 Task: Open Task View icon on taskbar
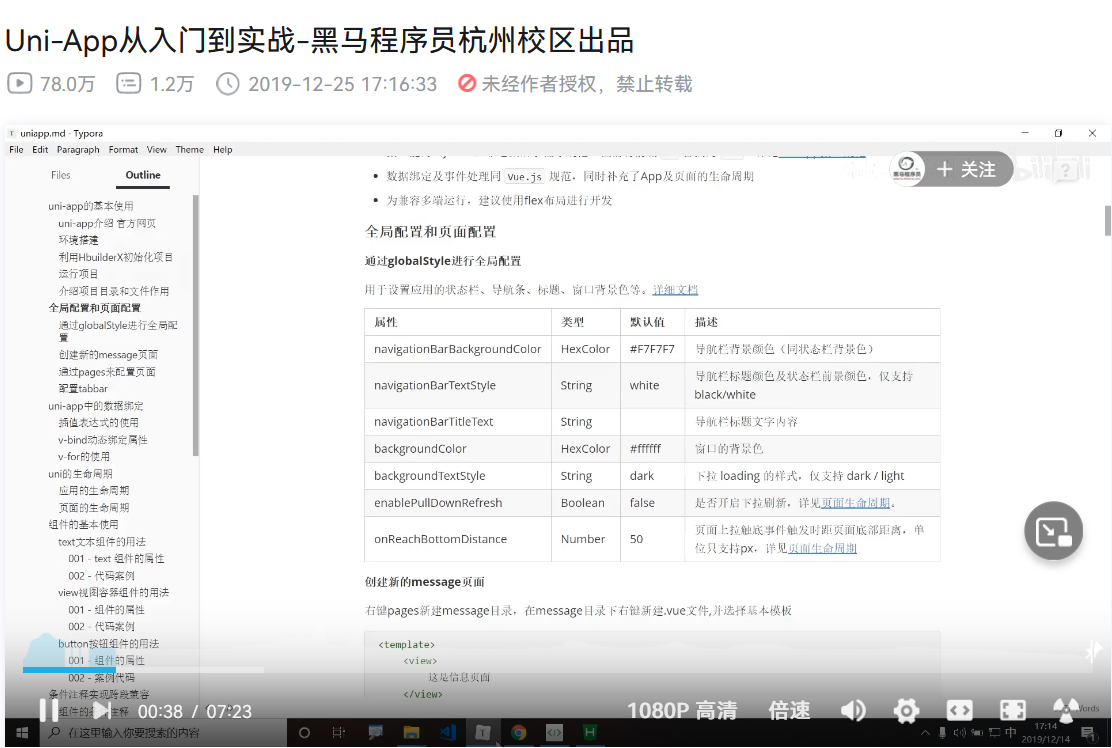click(x=339, y=732)
